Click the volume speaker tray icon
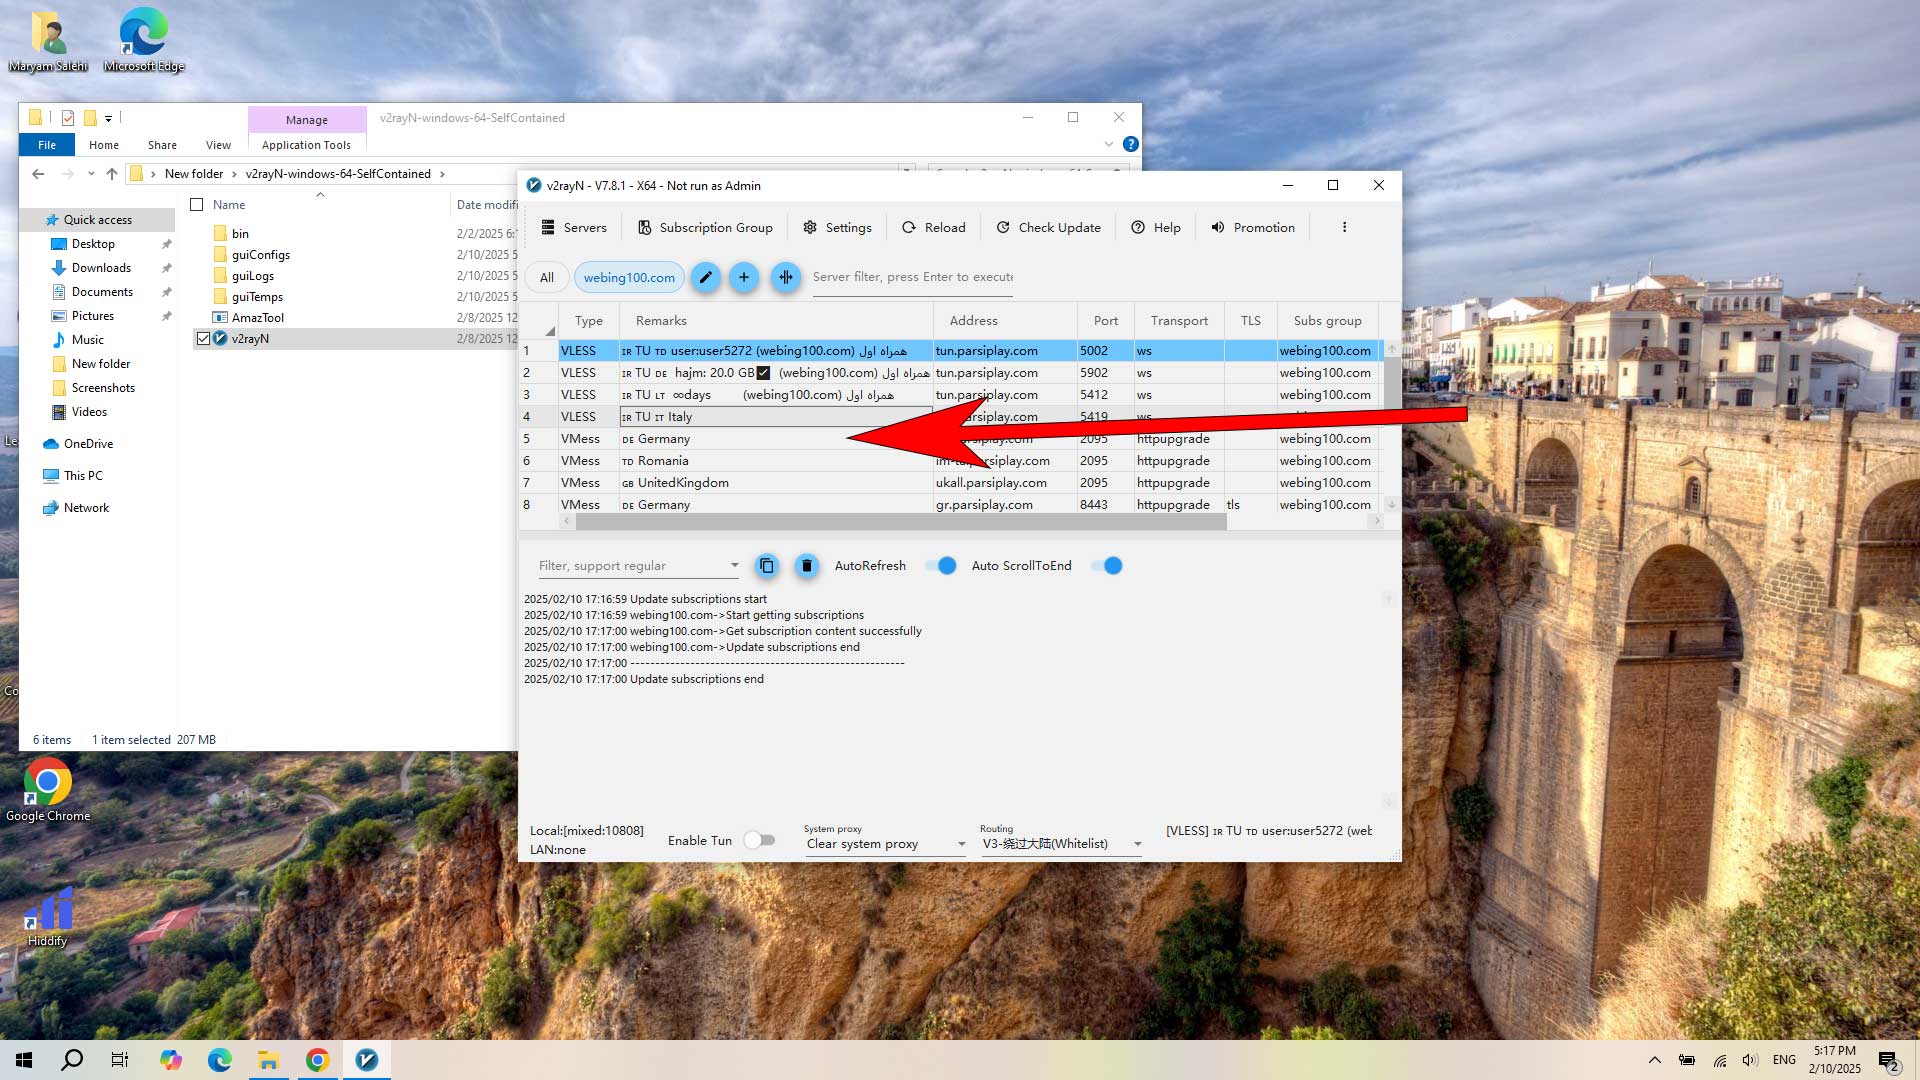Image resolution: width=1920 pixels, height=1080 pixels. 1750,1060
